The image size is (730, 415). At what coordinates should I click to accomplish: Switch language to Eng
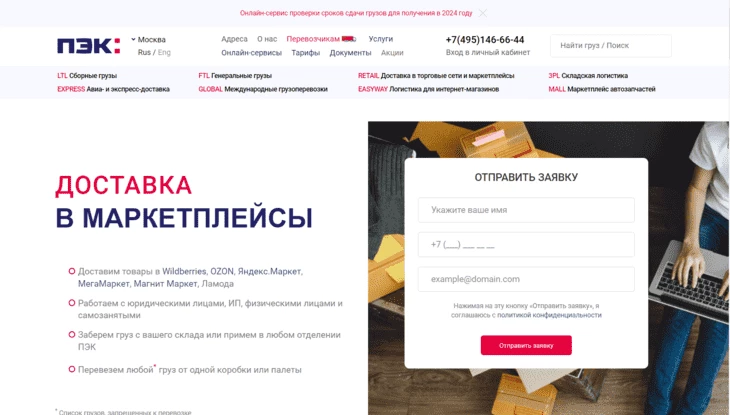click(164, 53)
